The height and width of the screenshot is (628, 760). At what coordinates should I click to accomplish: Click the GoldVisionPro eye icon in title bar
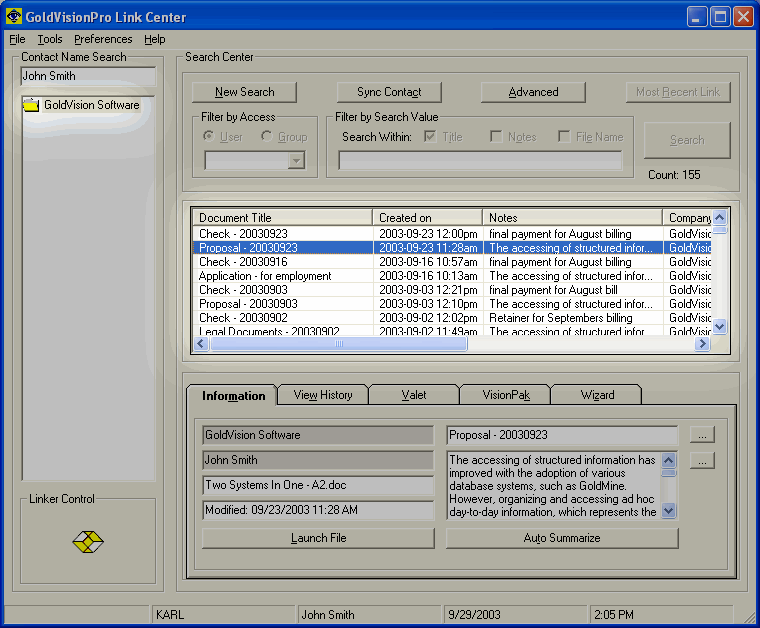(x=14, y=16)
